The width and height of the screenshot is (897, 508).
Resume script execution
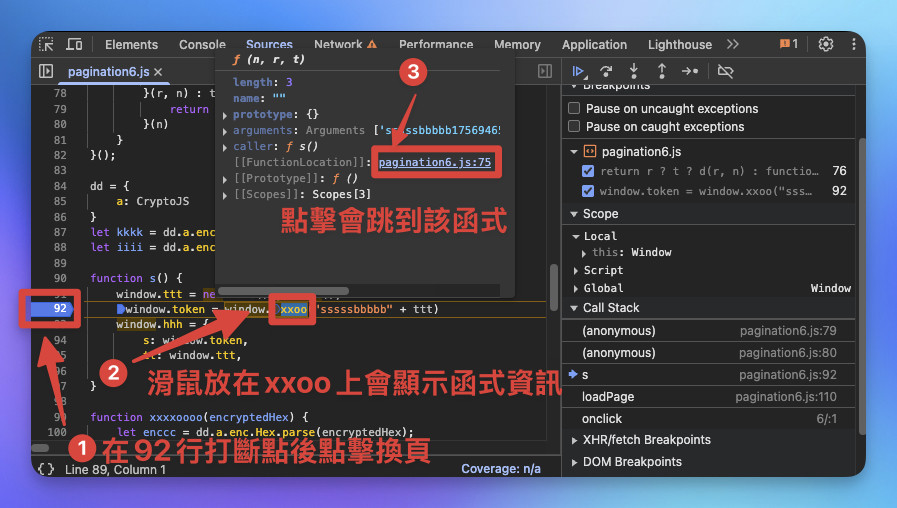[579, 72]
